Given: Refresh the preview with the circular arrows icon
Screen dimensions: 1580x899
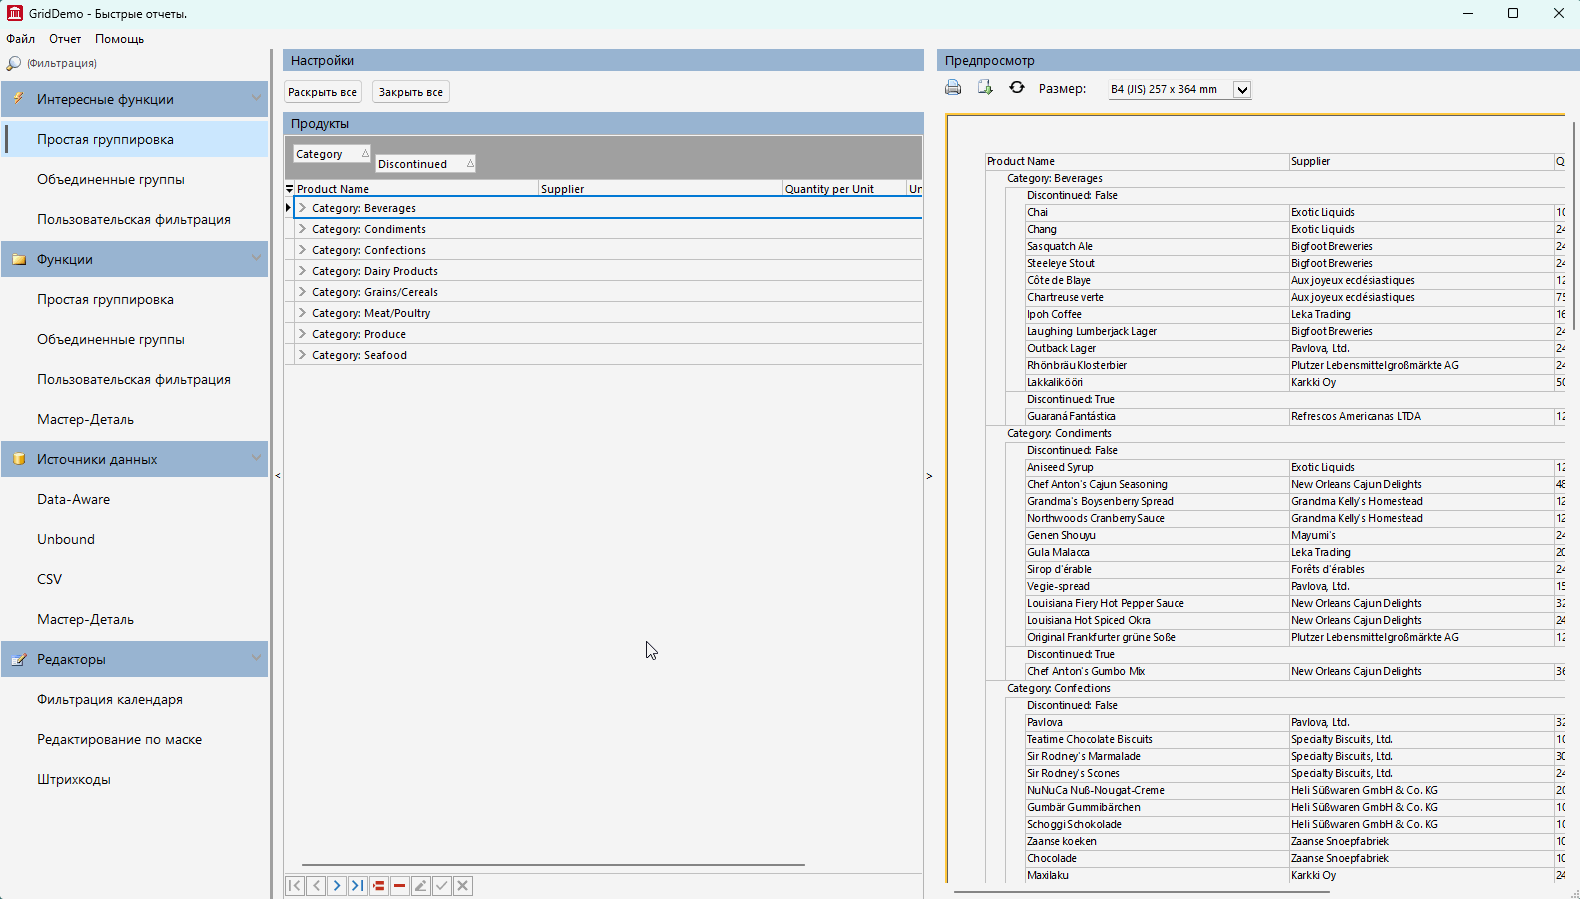Looking at the screenshot, I should 1017,88.
